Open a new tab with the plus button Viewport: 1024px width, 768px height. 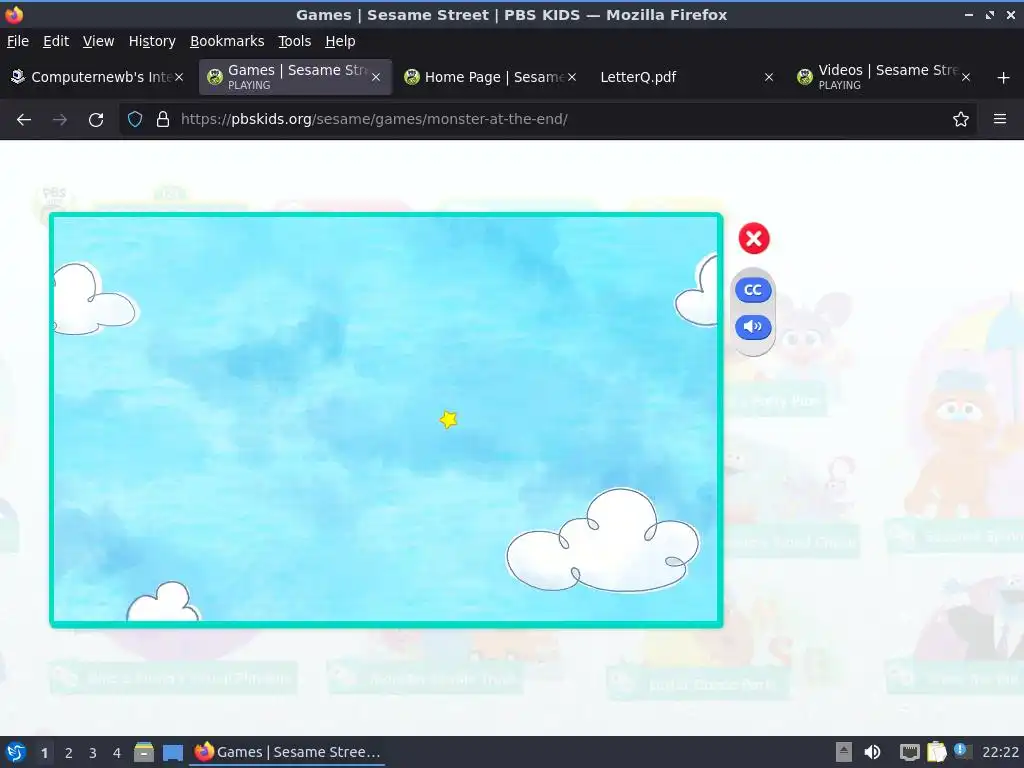tap(1004, 78)
